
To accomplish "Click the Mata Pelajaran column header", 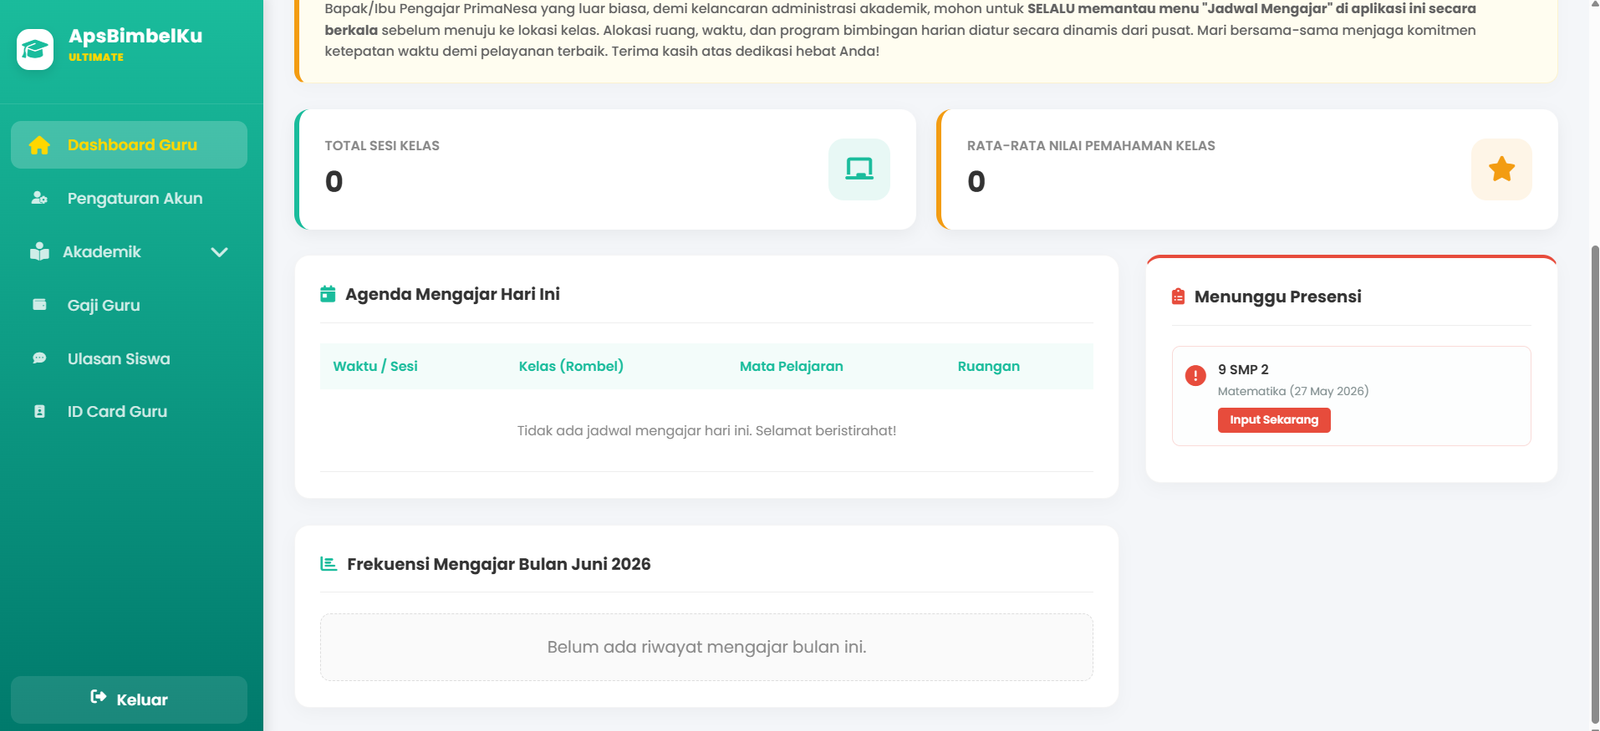I will [791, 366].
